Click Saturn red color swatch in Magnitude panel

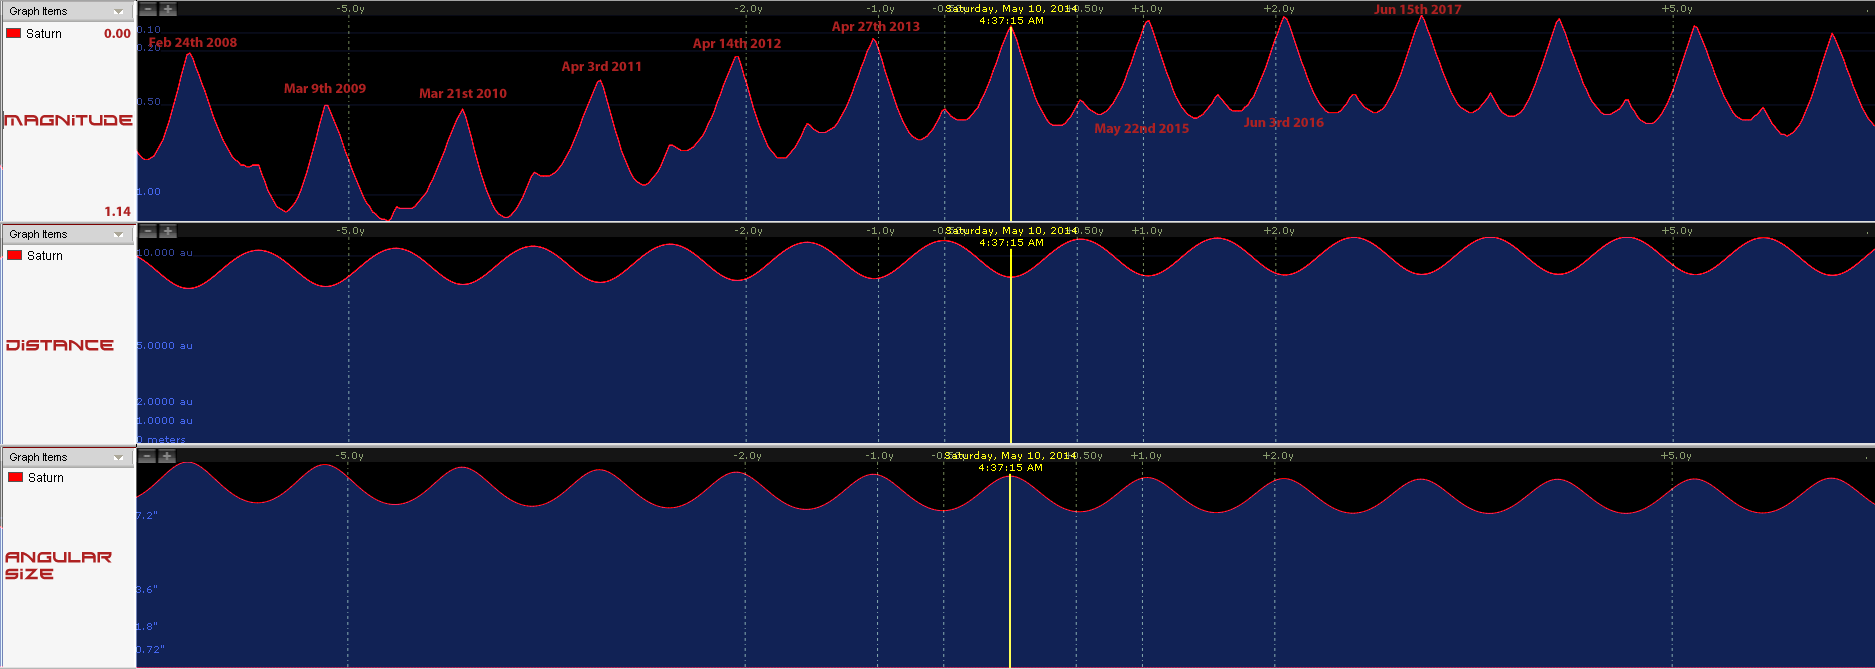coord(14,34)
